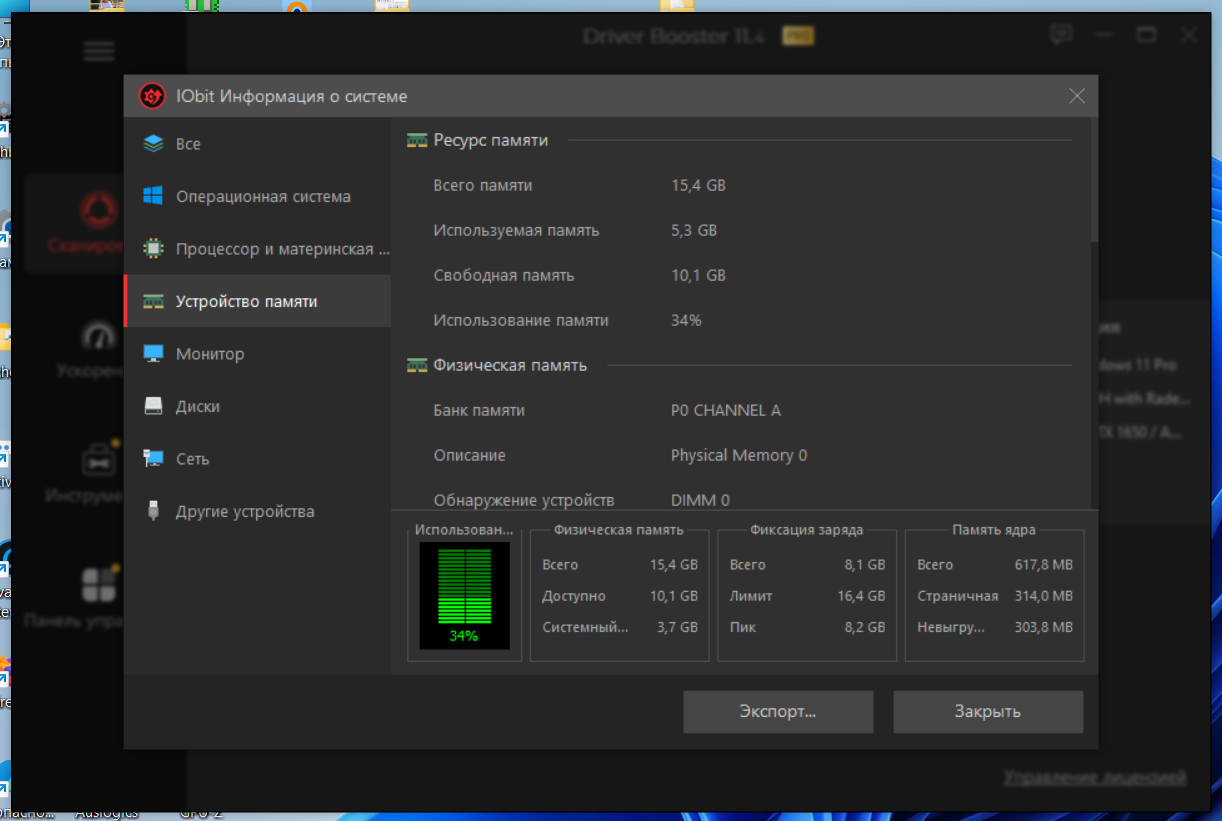The height and width of the screenshot is (821, 1222).
Task: Click the 'Использование памяти' value 34%
Action: tap(686, 321)
